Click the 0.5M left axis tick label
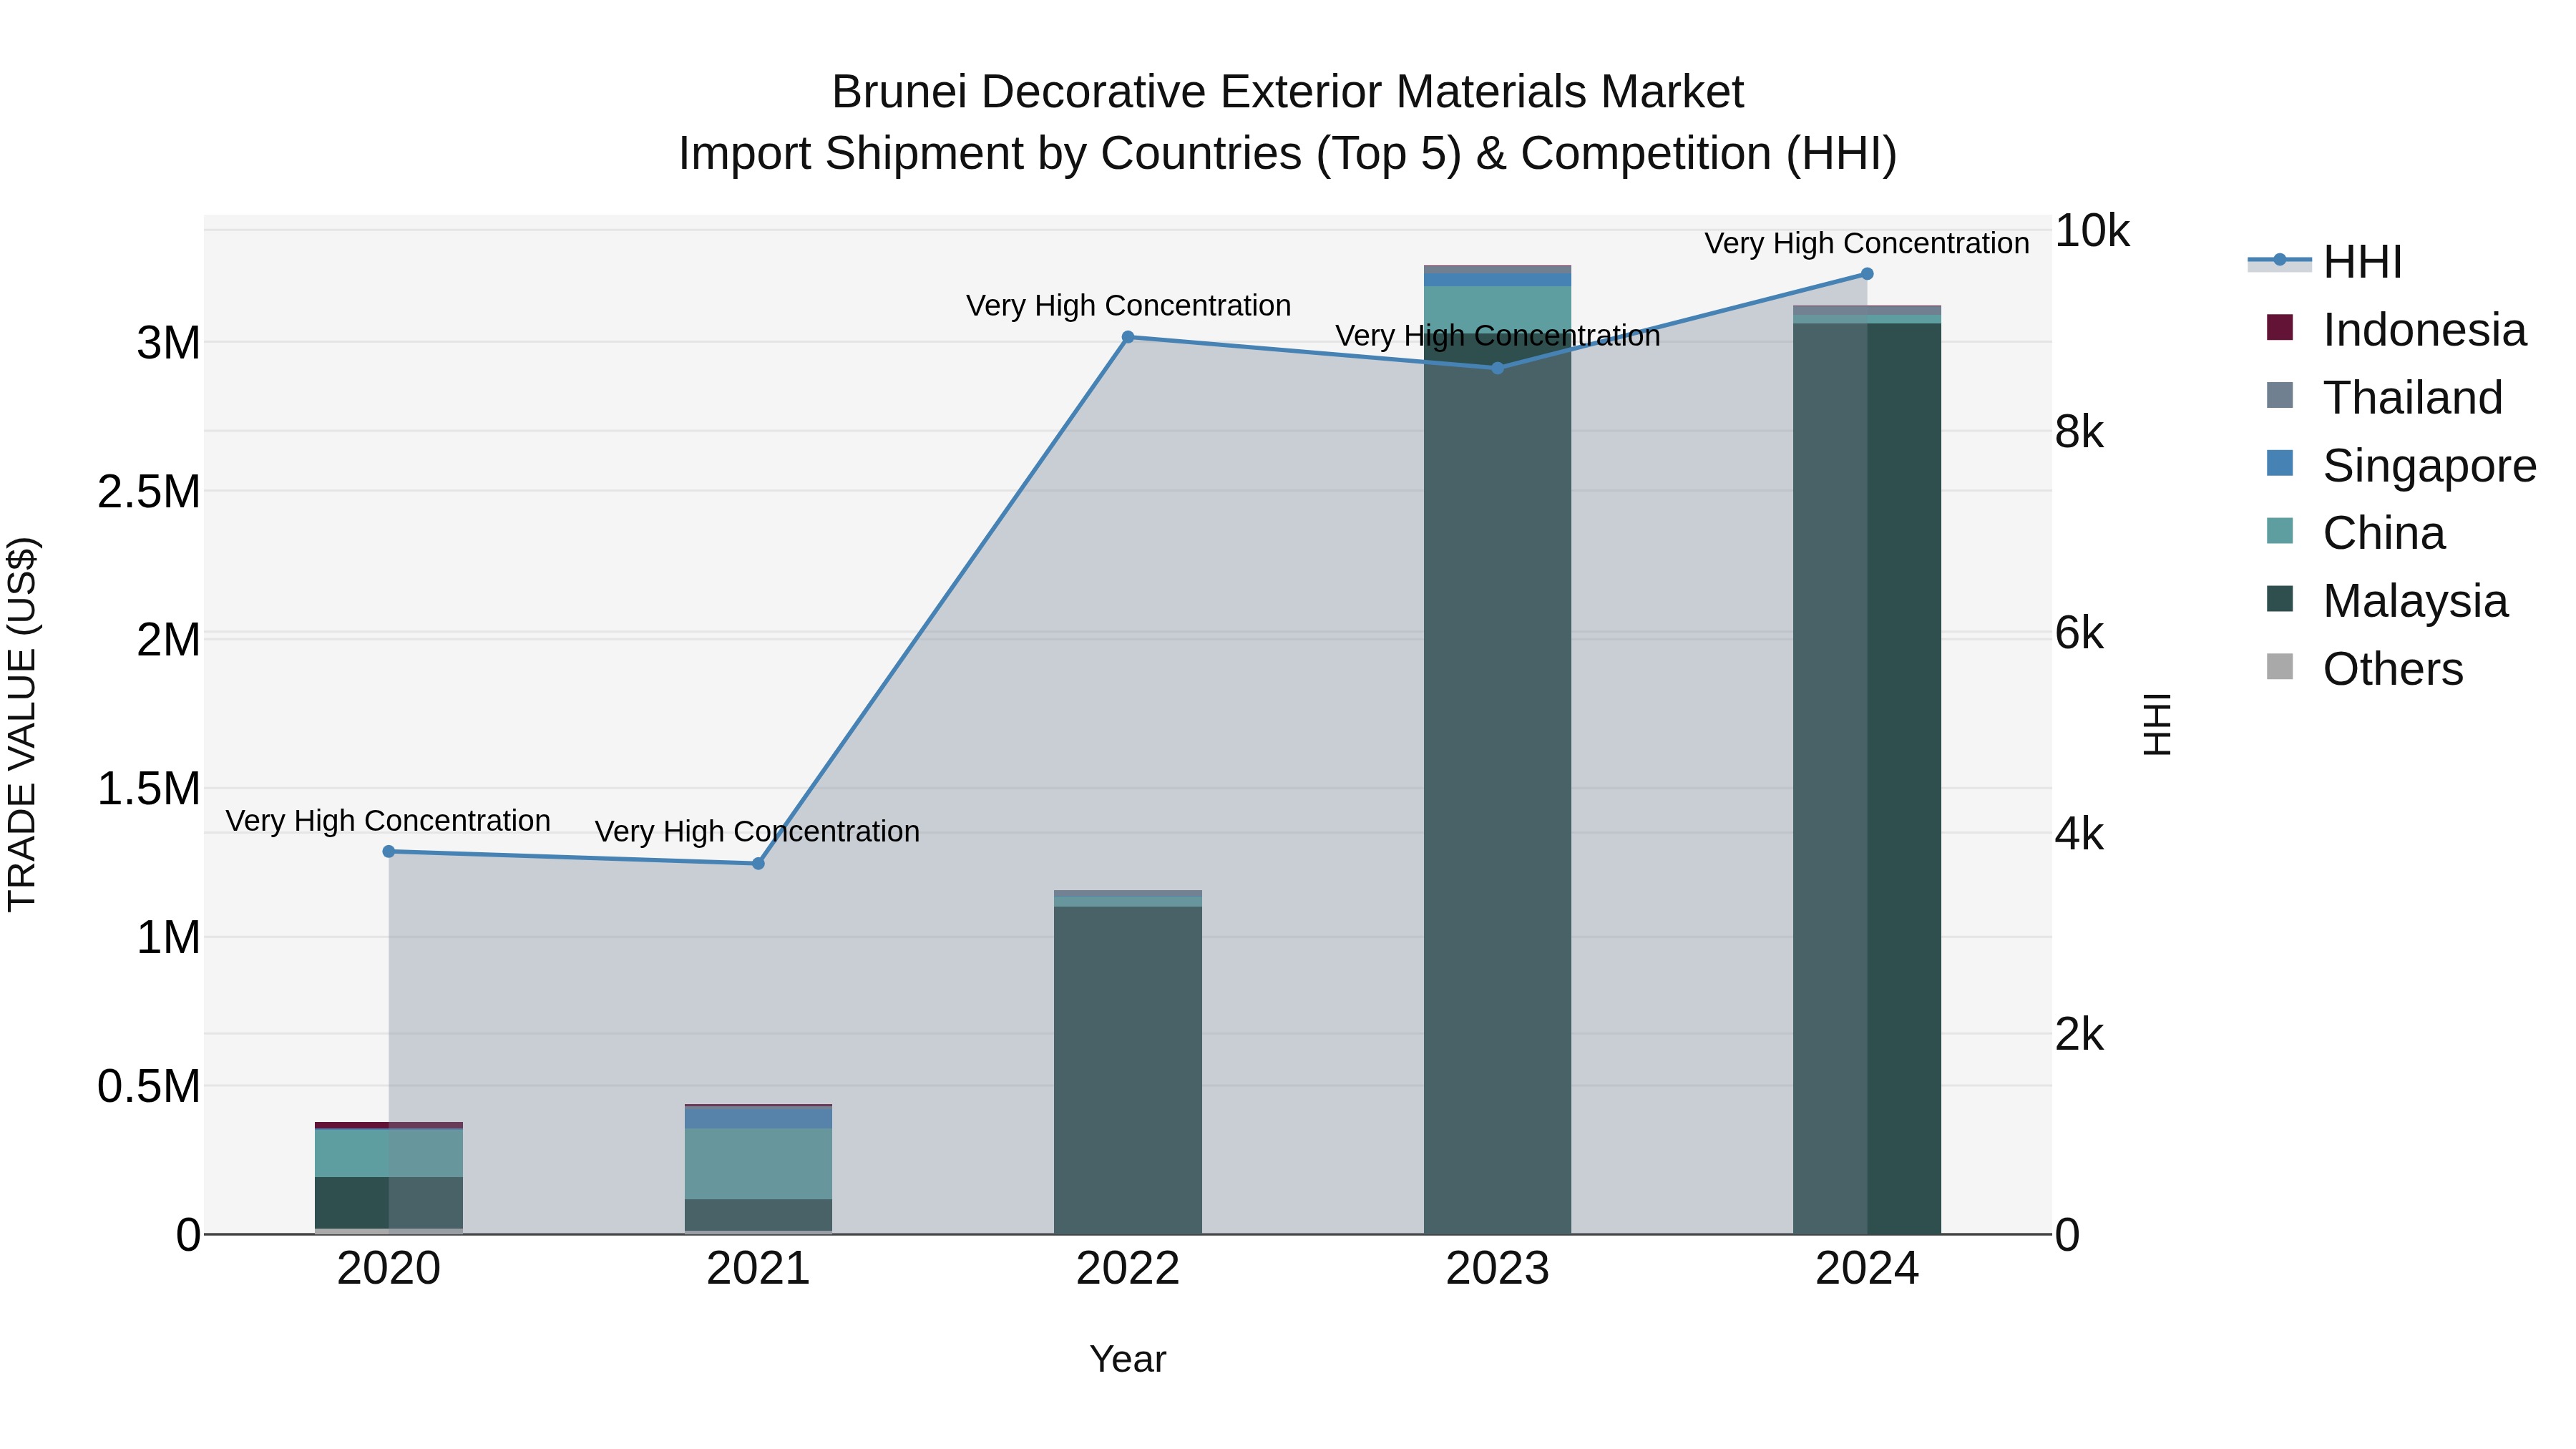The height and width of the screenshot is (1449, 2576). (x=148, y=1086)
